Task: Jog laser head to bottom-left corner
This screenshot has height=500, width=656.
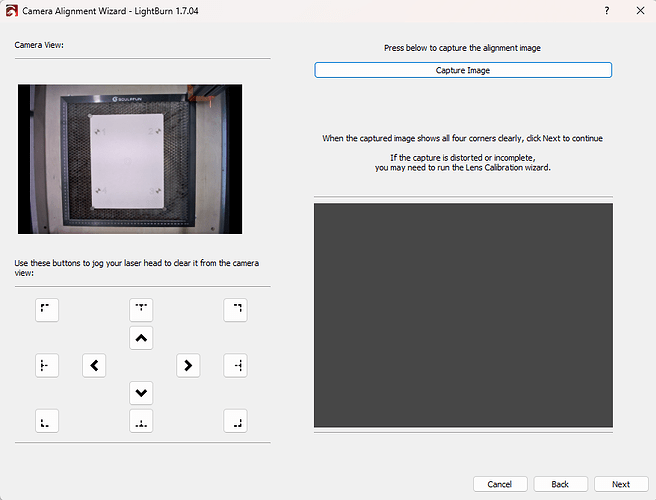Action: [47, 421]
